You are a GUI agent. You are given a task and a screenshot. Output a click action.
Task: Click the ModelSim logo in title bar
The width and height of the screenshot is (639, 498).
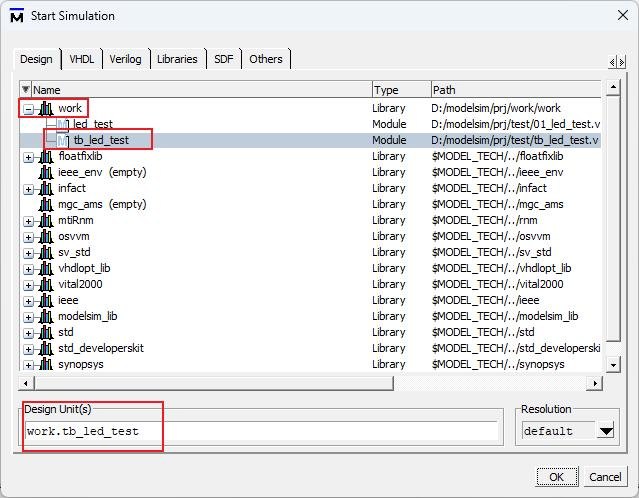[x=17, y=16]
